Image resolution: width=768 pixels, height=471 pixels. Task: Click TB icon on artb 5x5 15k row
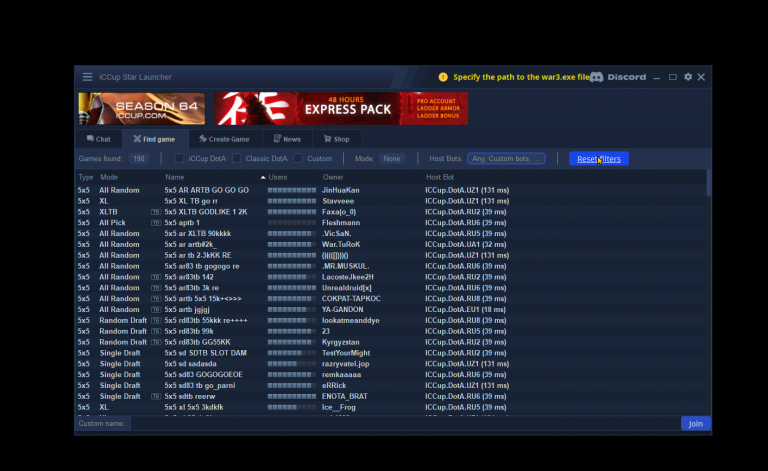point(156,299)
